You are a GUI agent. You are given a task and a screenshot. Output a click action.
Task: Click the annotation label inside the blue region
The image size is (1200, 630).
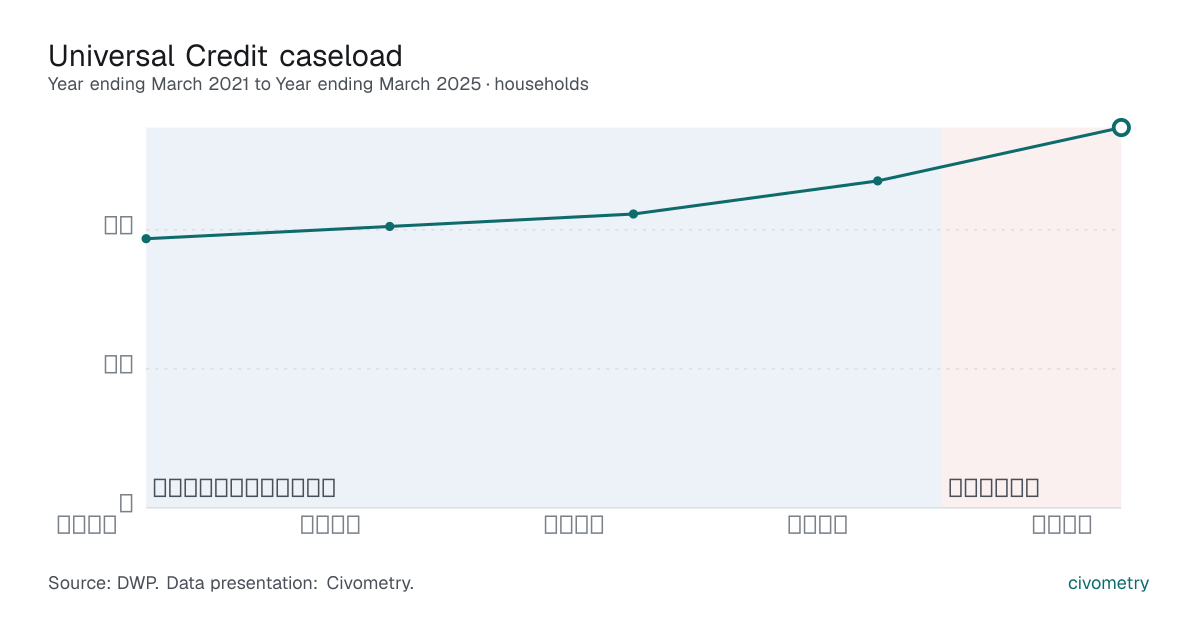coord(244,488)
